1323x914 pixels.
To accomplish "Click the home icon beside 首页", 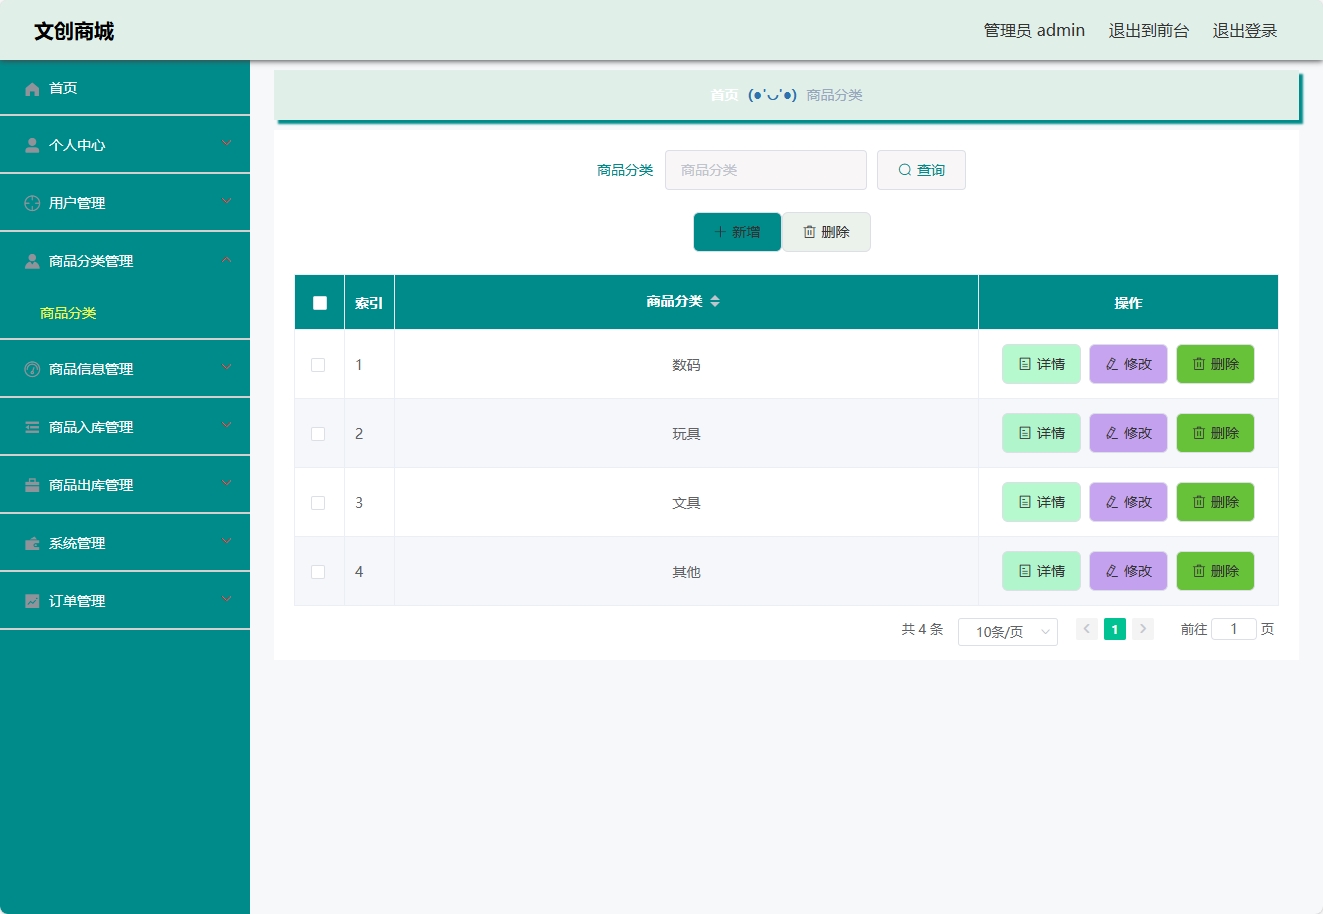I will (x=31, y=88).
